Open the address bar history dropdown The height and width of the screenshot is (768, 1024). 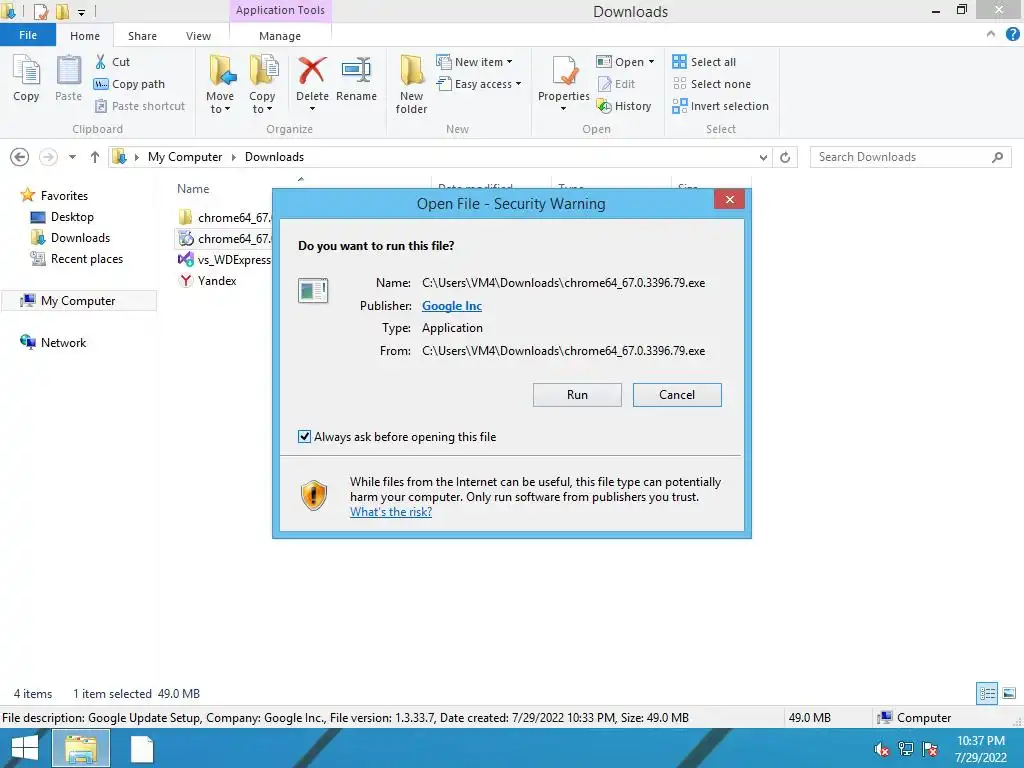click(763, 157)
